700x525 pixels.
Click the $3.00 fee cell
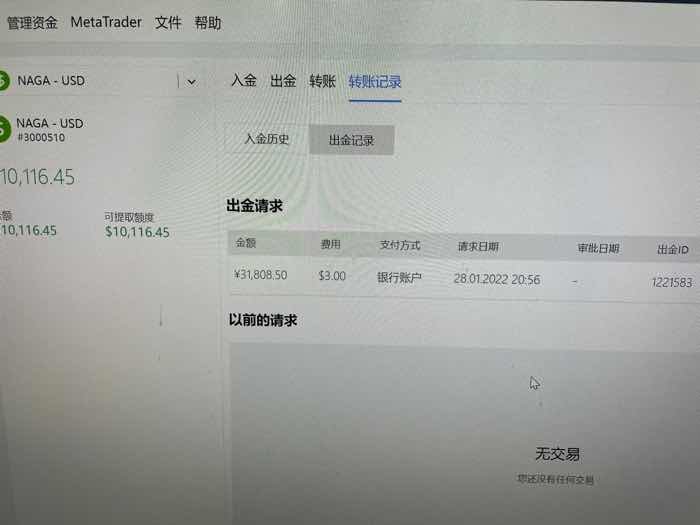tap(332, 276)
